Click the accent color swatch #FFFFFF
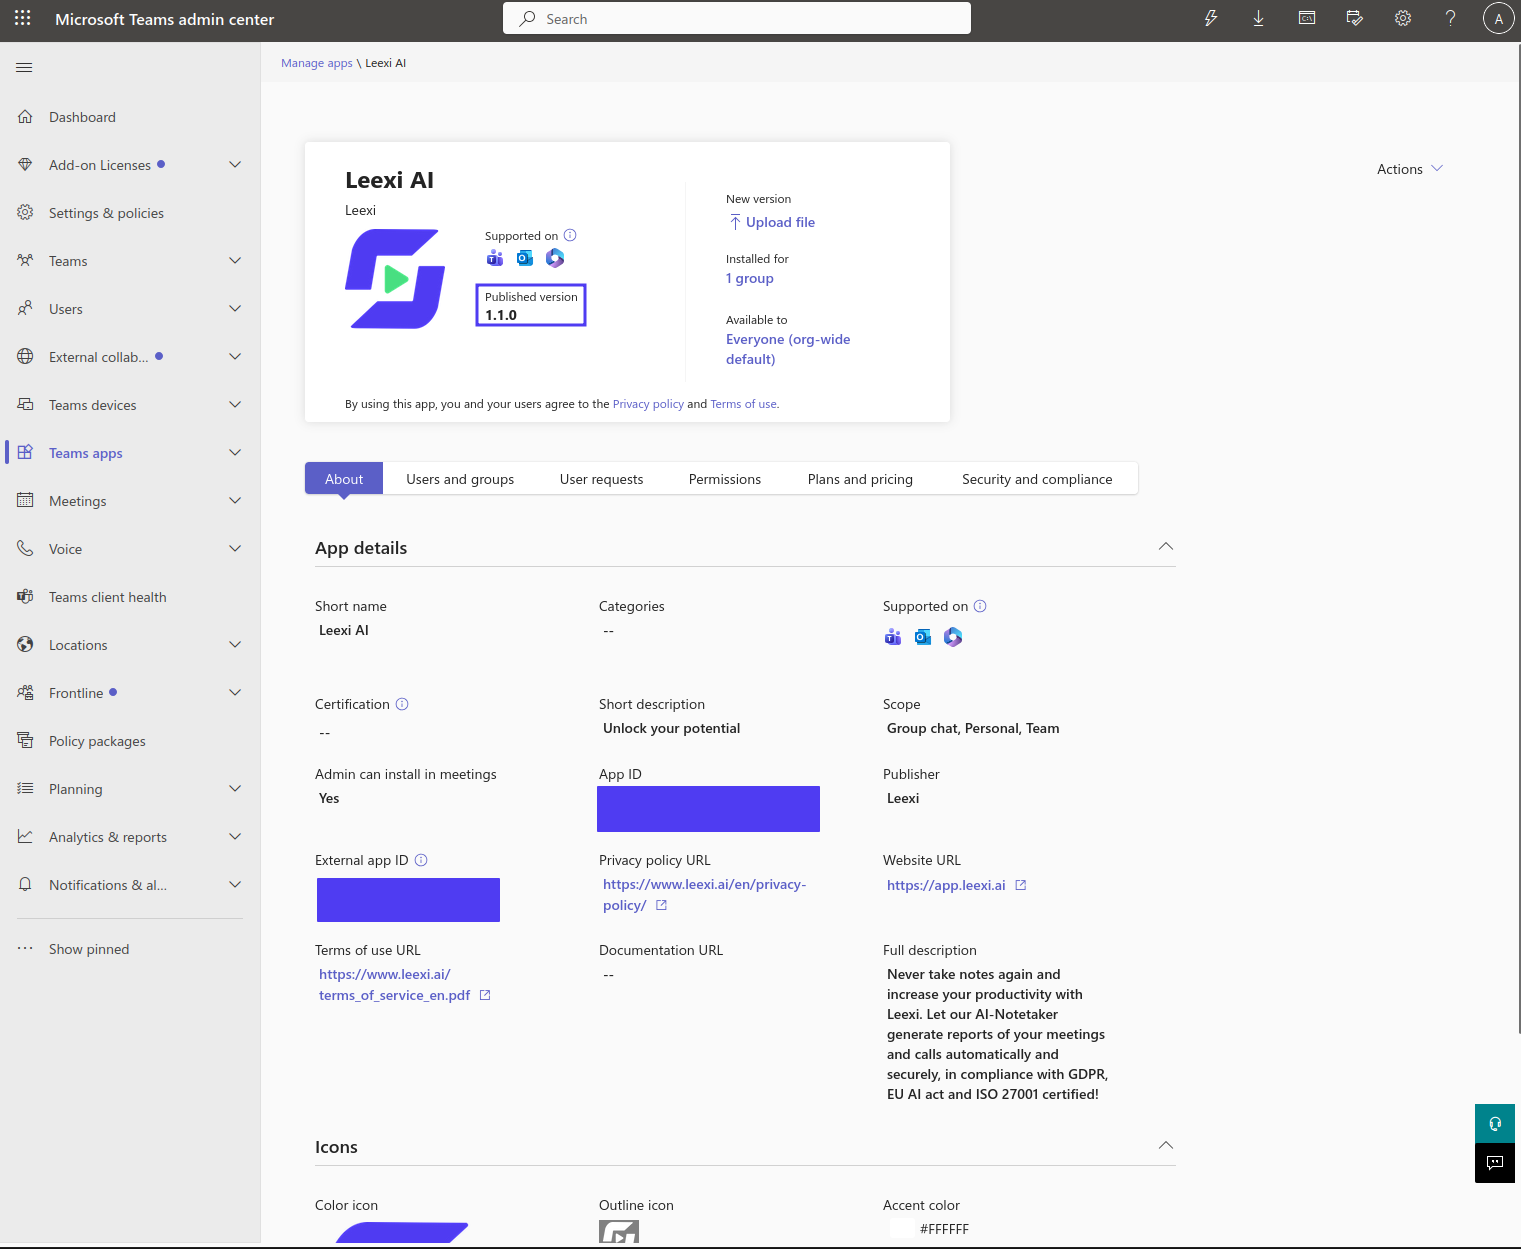 point(901,1229)
